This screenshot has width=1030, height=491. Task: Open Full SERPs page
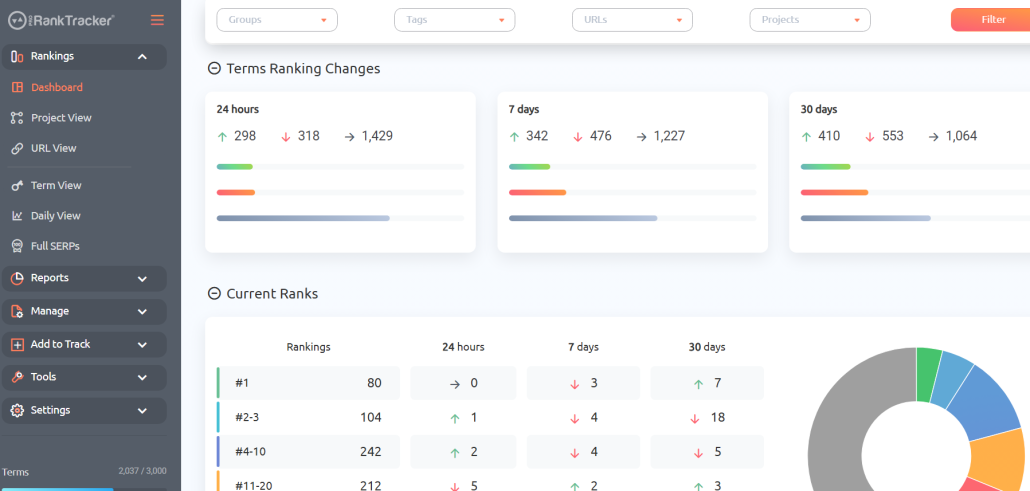point(55,246)
